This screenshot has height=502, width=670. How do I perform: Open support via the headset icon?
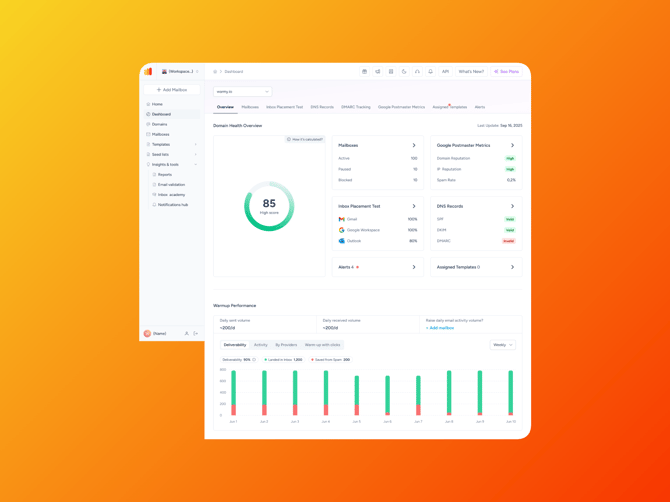click(x=417, y=72)
